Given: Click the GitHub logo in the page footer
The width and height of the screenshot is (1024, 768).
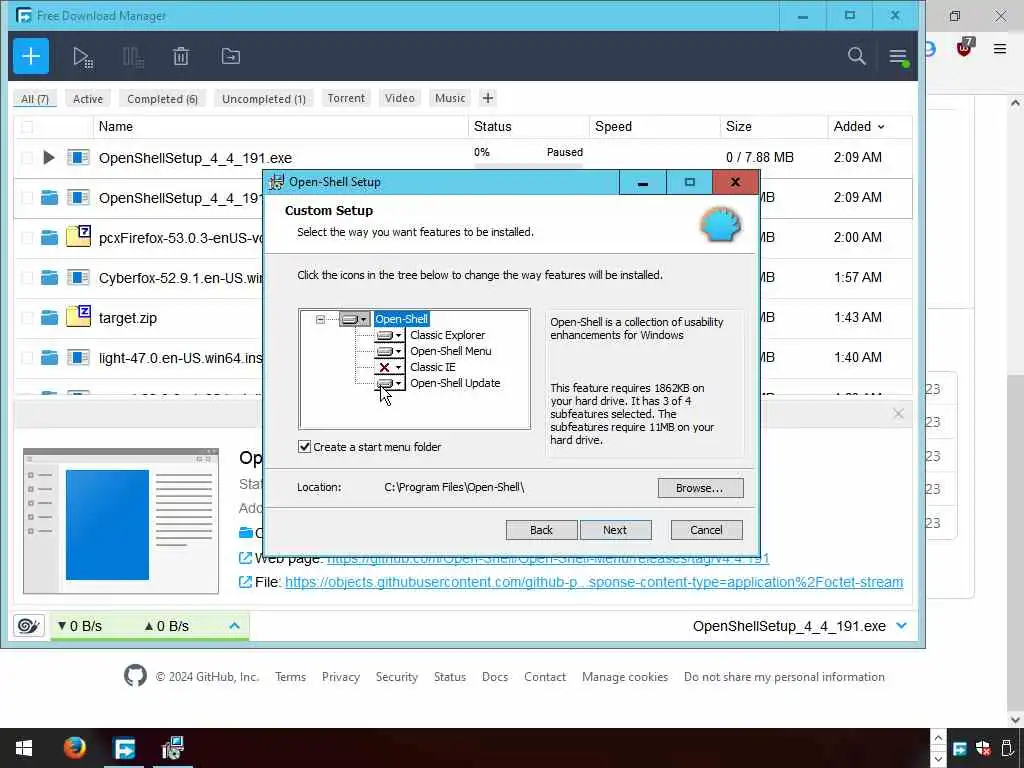Looking at the screenshot, I should (135, 676).
